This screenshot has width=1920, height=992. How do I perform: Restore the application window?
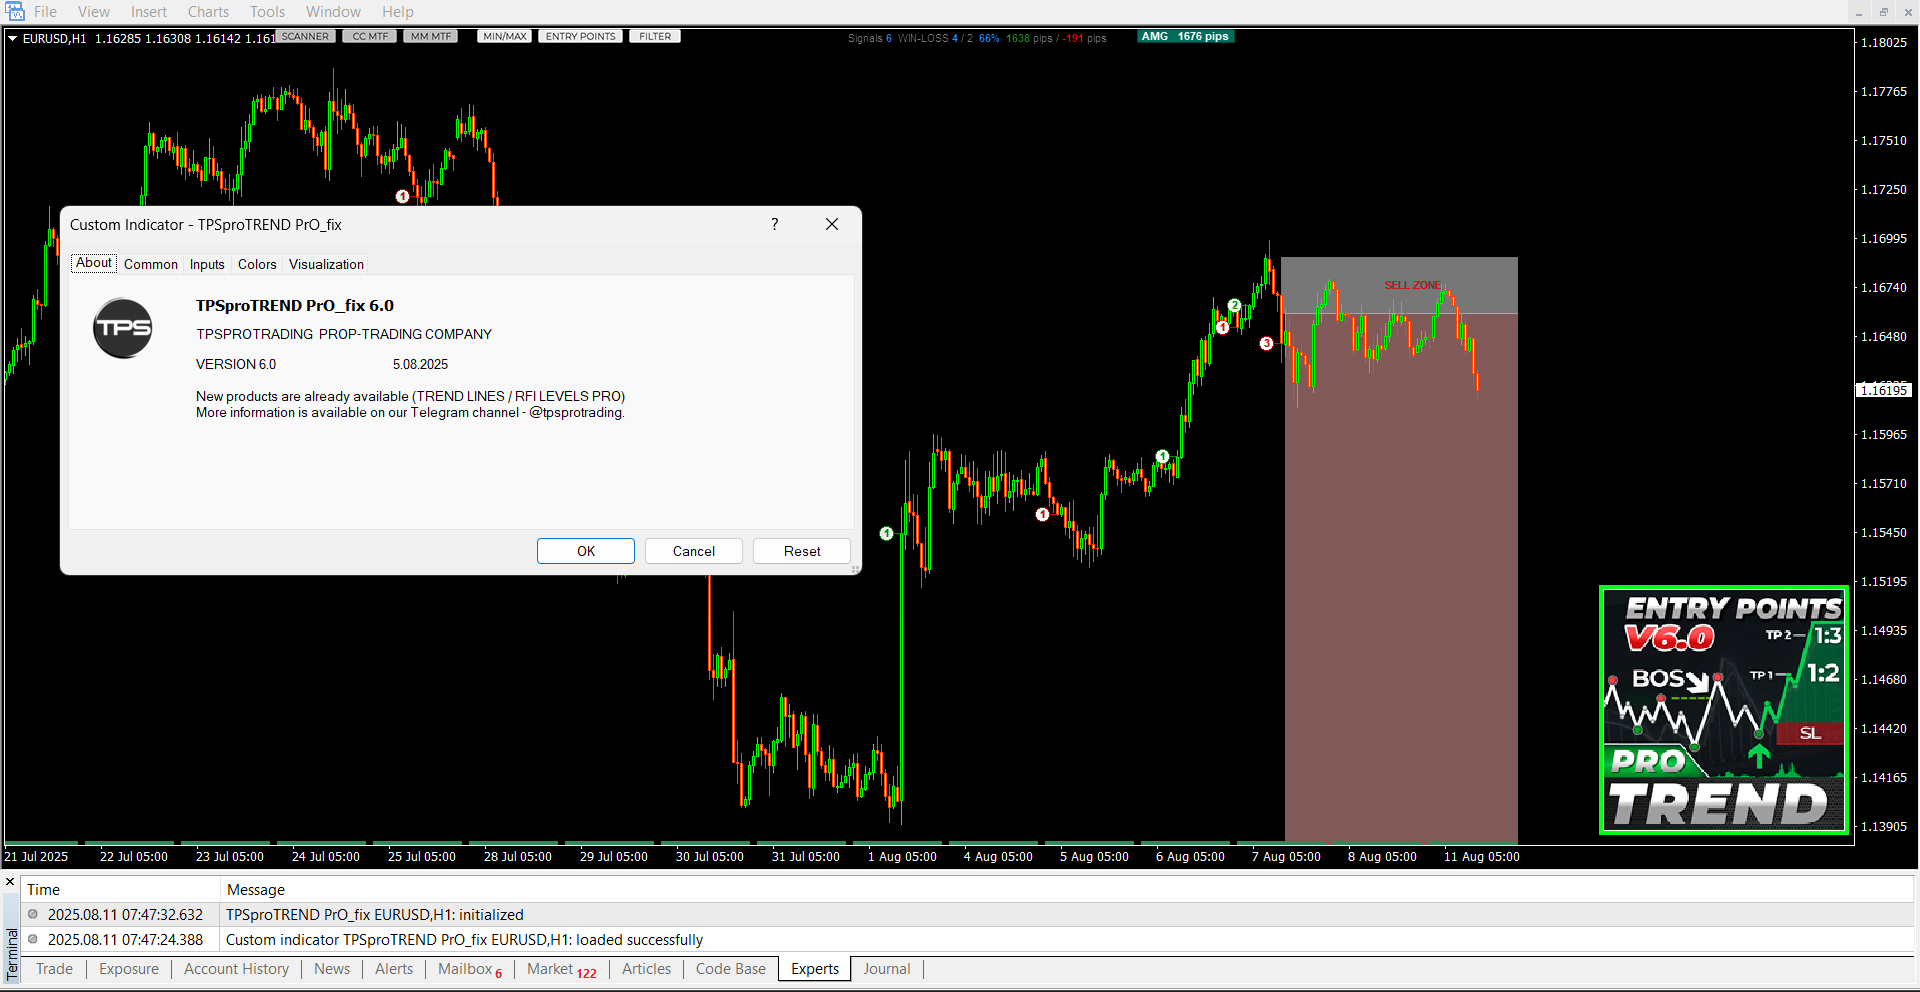[1883, 12]
